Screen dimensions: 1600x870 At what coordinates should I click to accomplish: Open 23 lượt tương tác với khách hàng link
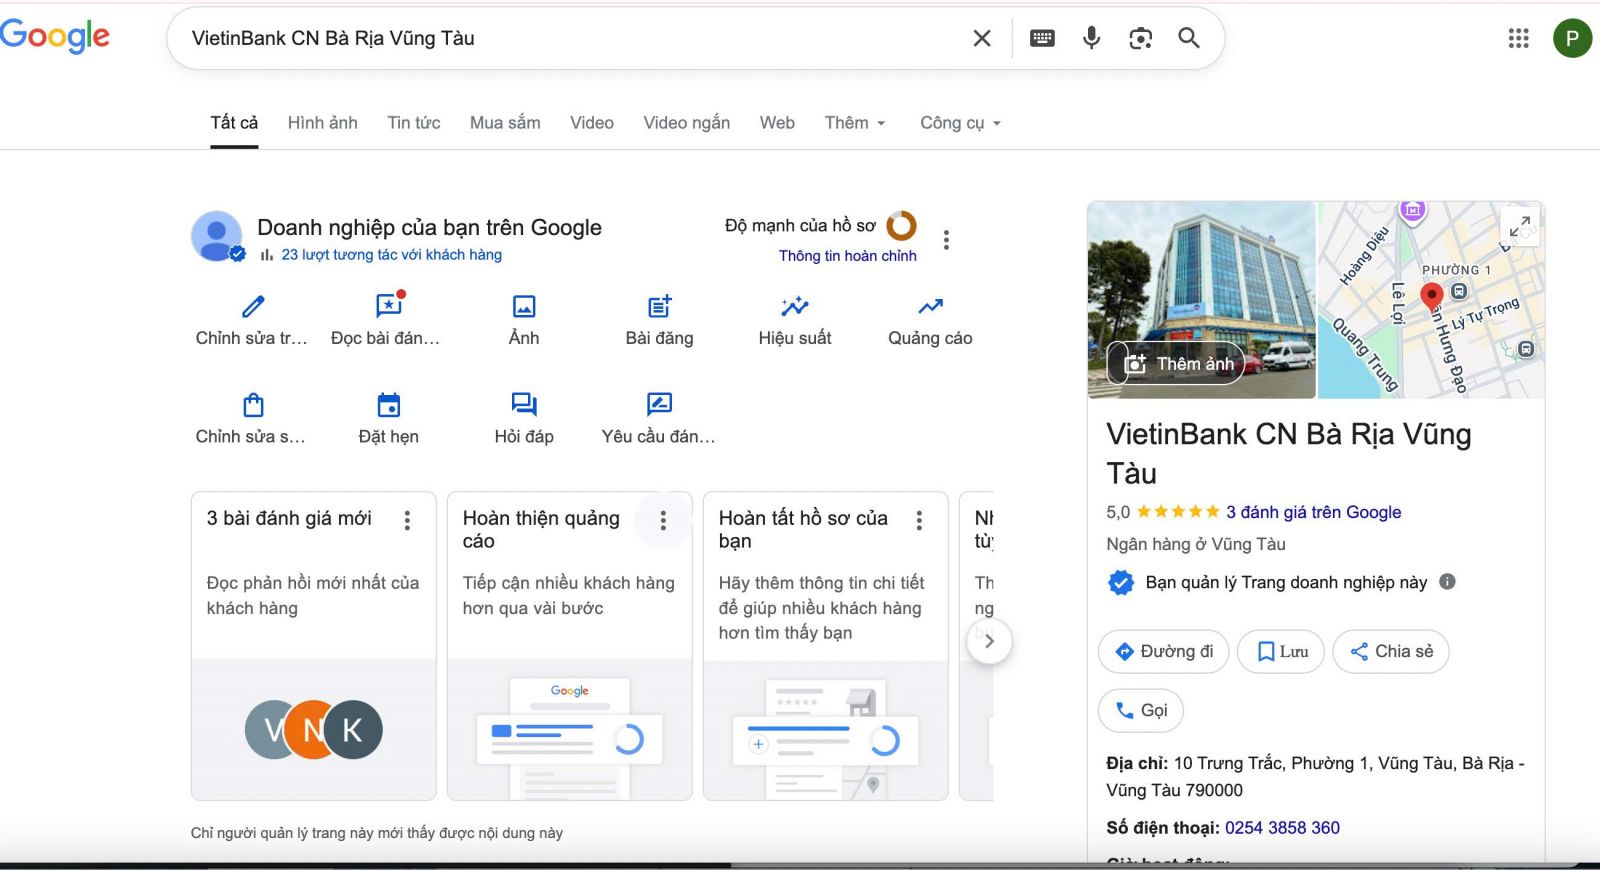point(391,255)
